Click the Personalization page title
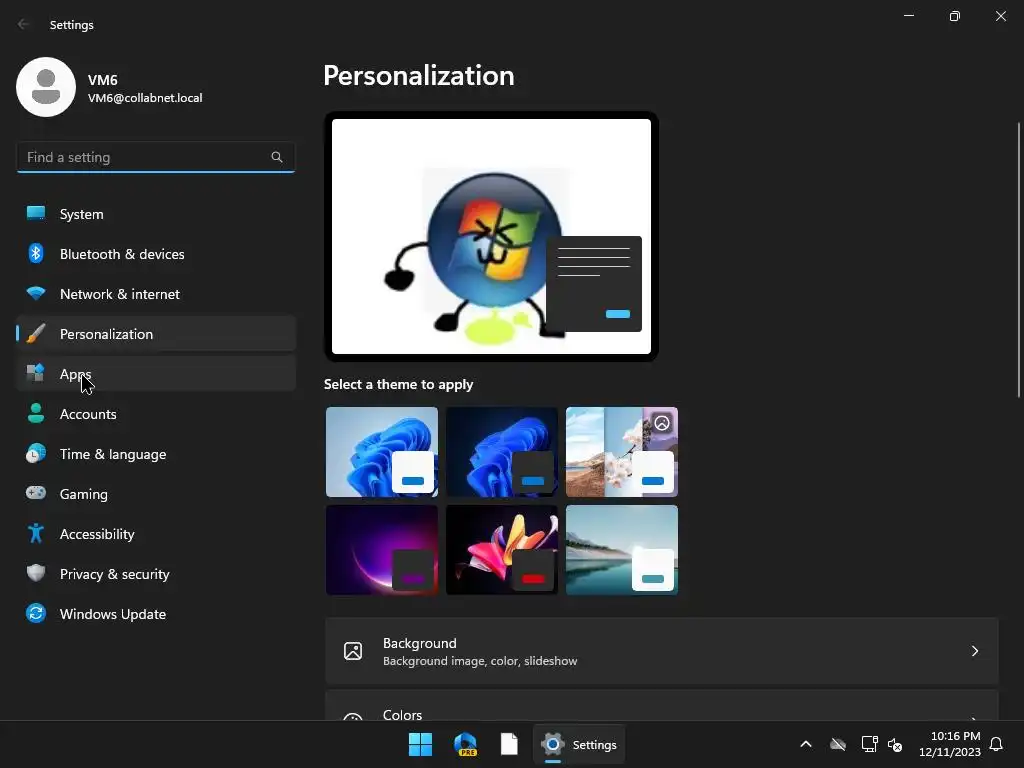The width and height of the screenshot is (1024, 768). click(419, 76)
